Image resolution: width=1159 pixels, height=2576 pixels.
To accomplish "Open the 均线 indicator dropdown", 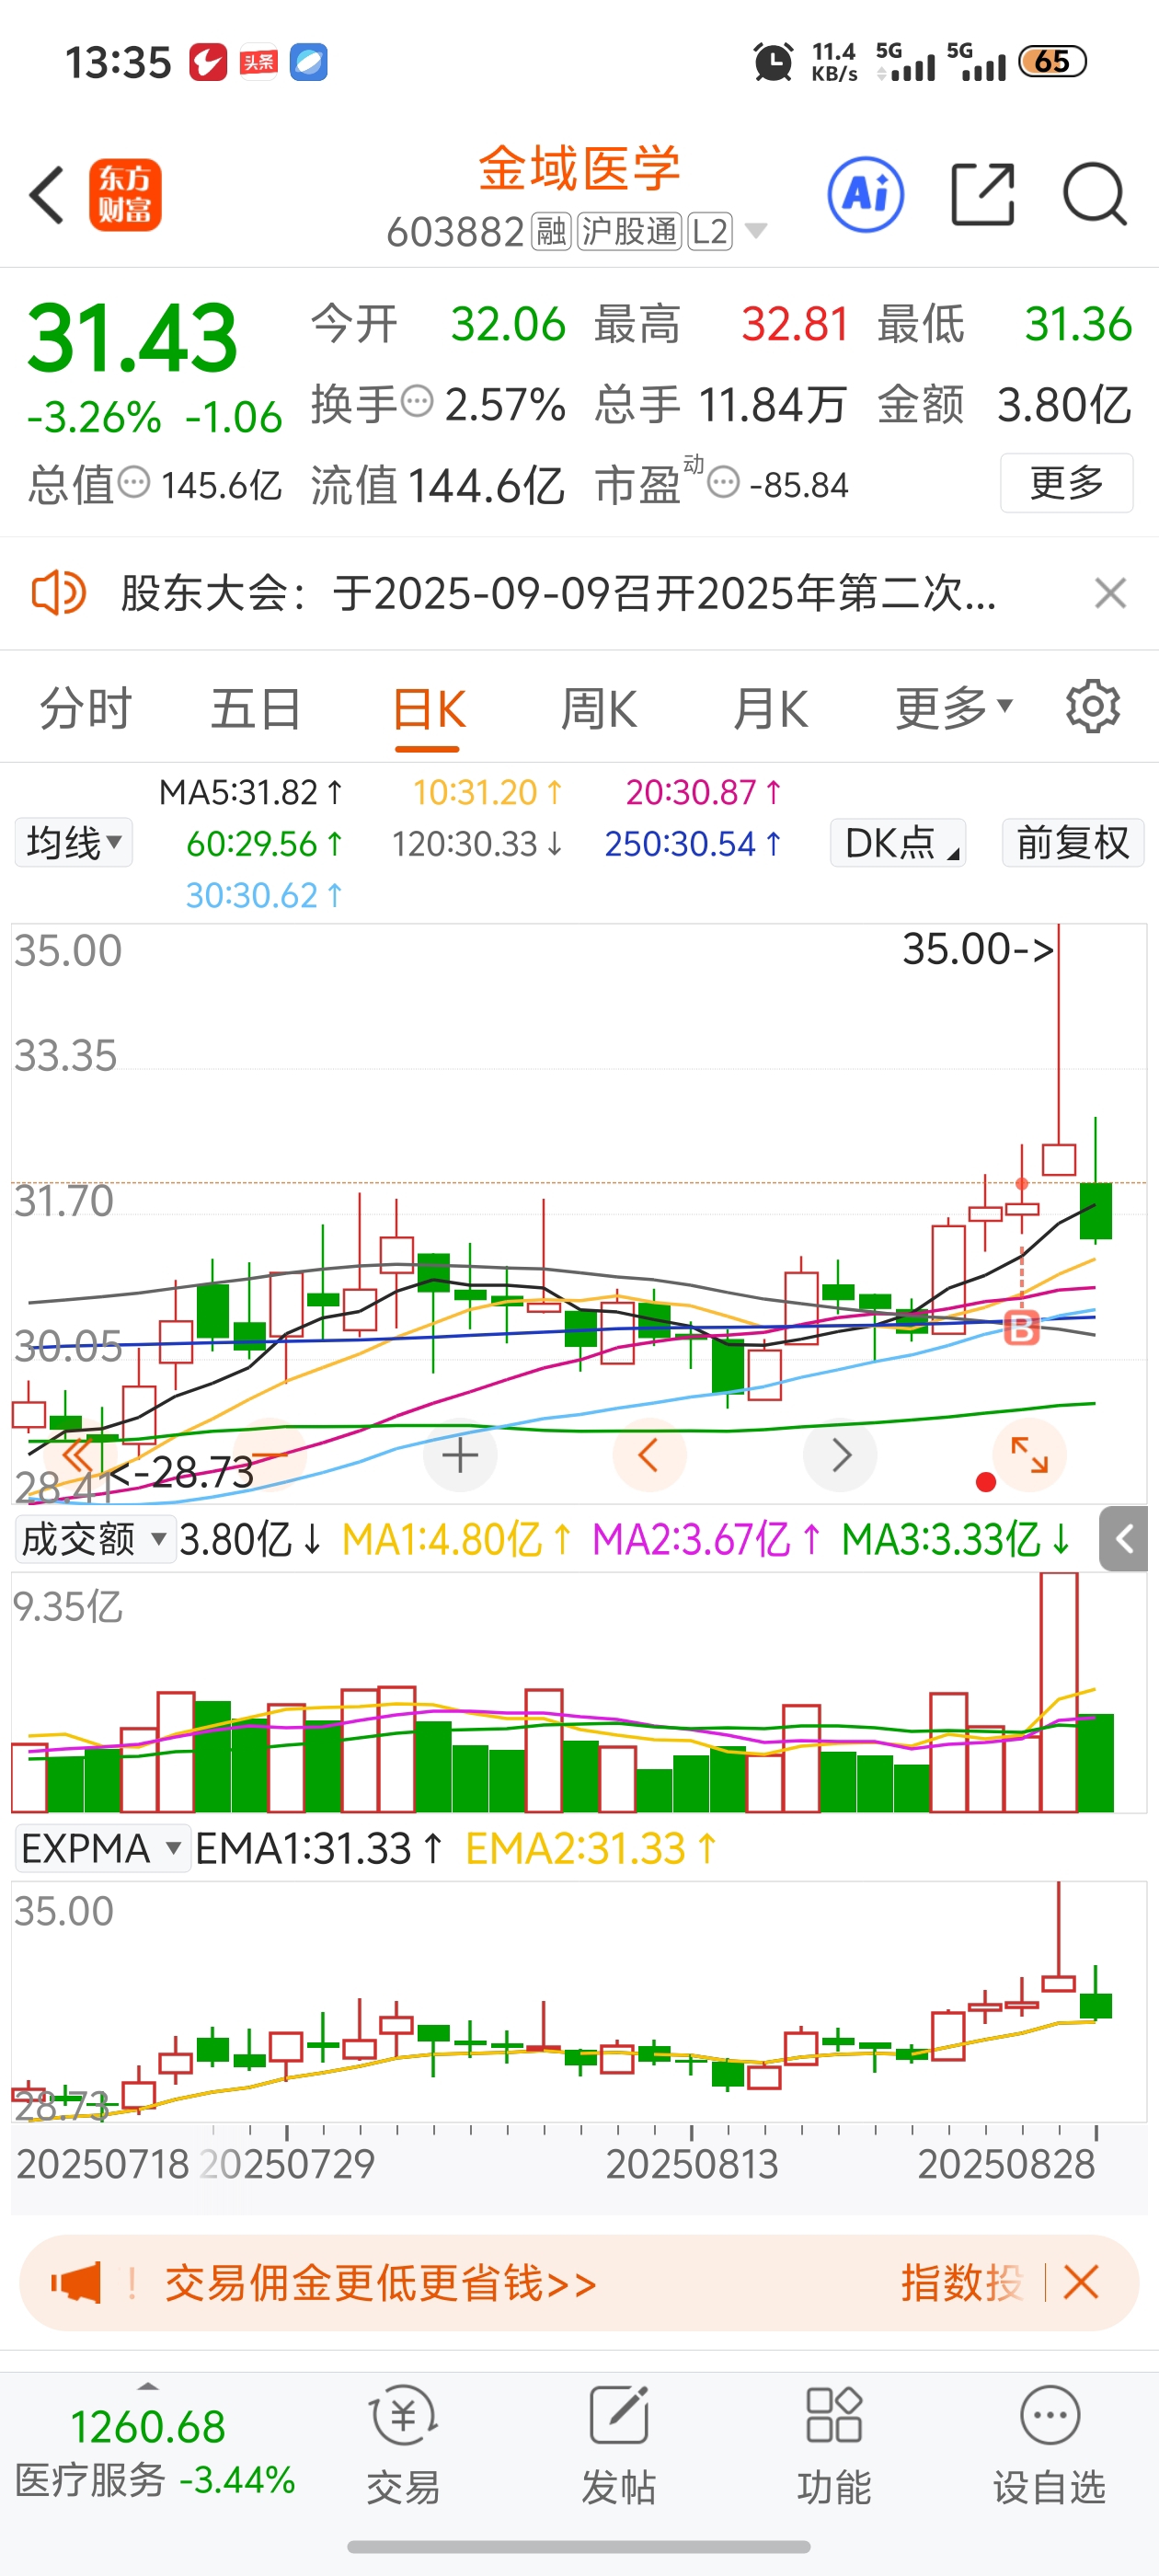I will click(73, 842).
